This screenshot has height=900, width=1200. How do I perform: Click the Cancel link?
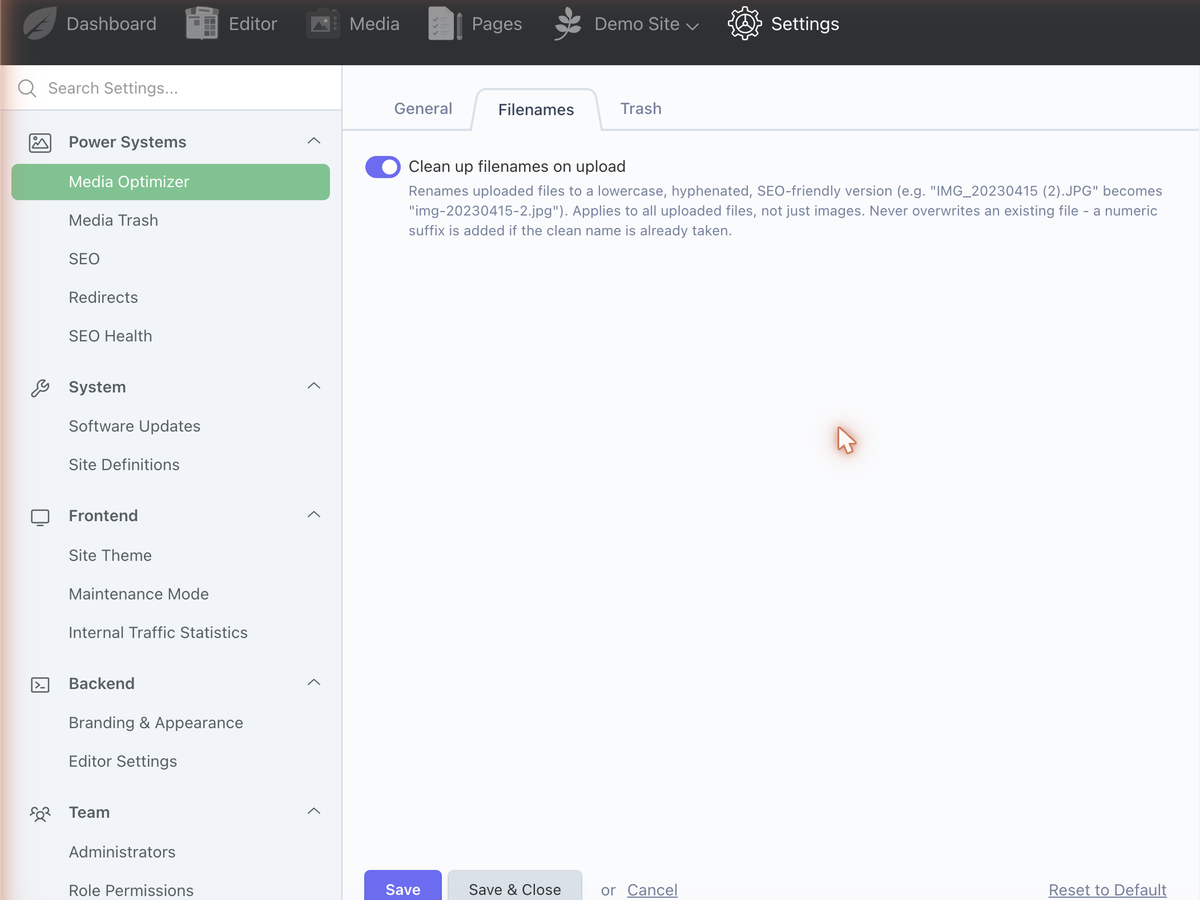tap(652, 890)
